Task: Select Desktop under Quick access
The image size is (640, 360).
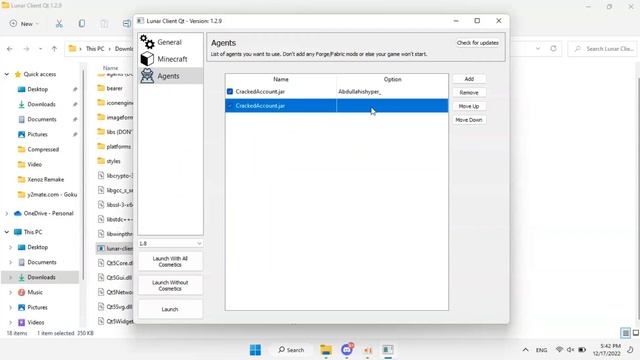Action: tap(38, 89)
